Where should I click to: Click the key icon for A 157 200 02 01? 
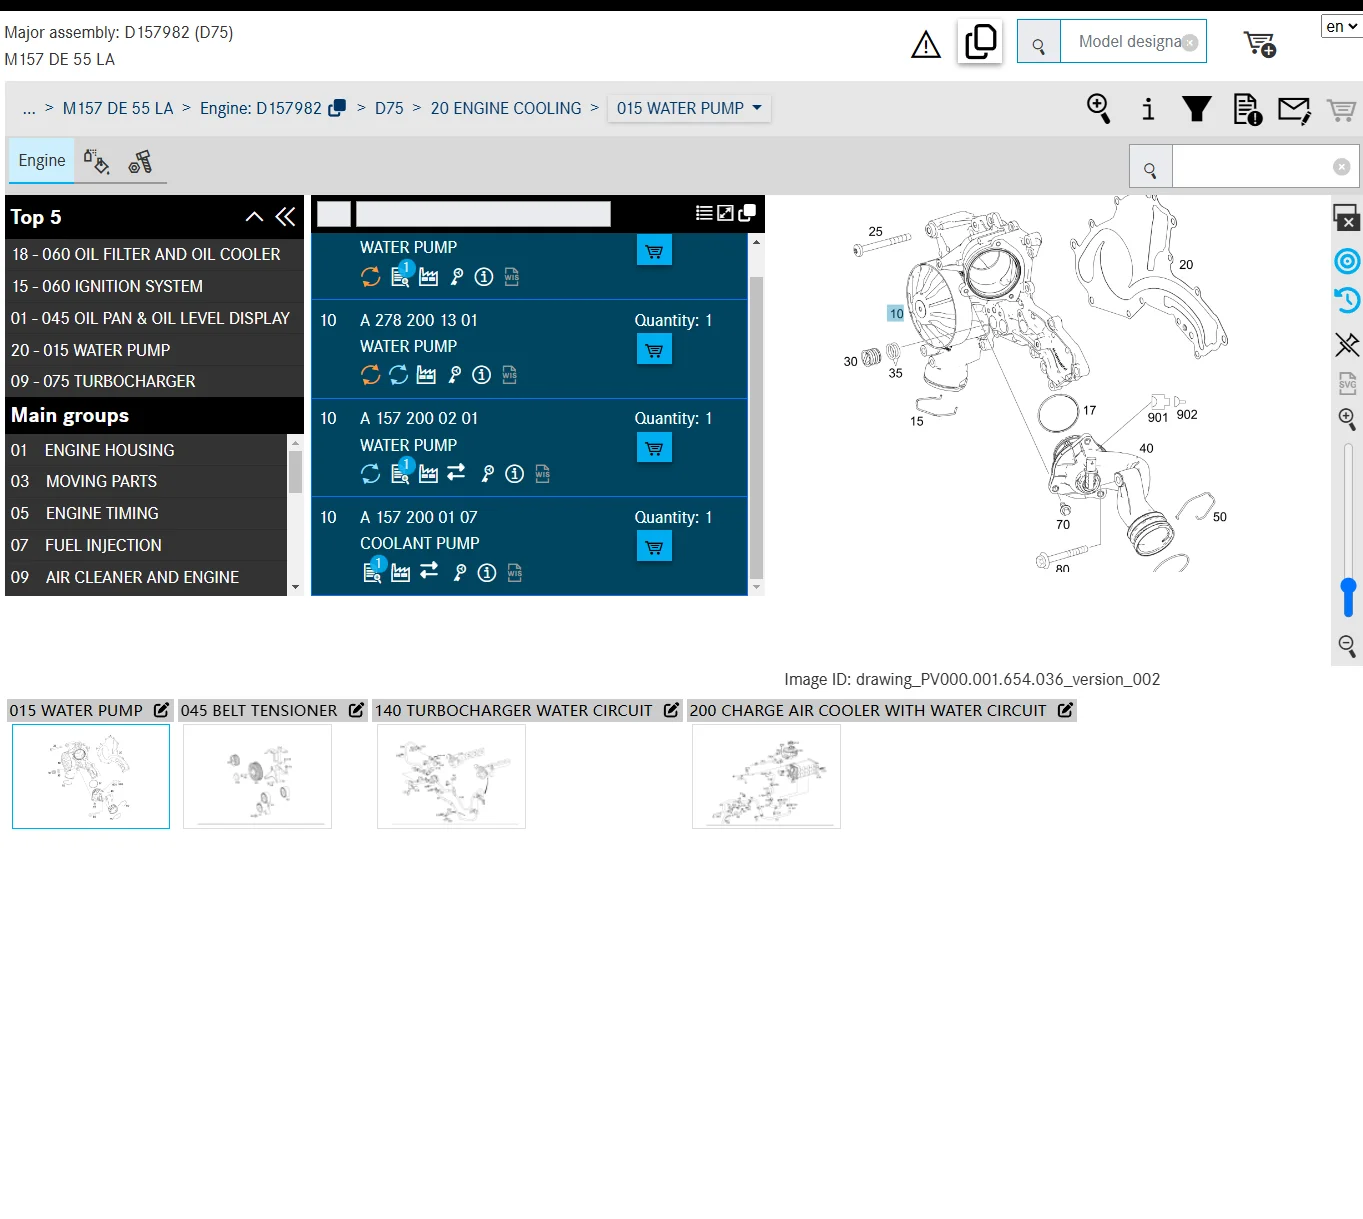tap(487, 474)
